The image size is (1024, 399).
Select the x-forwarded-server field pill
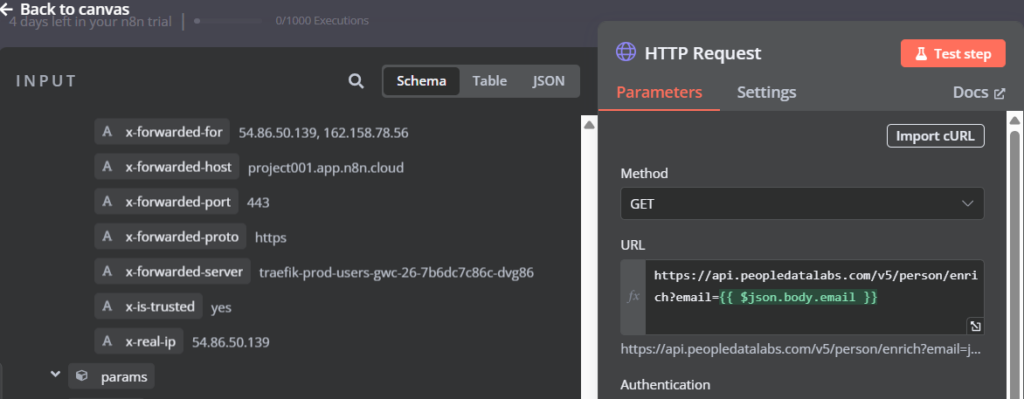coord(172,272)
